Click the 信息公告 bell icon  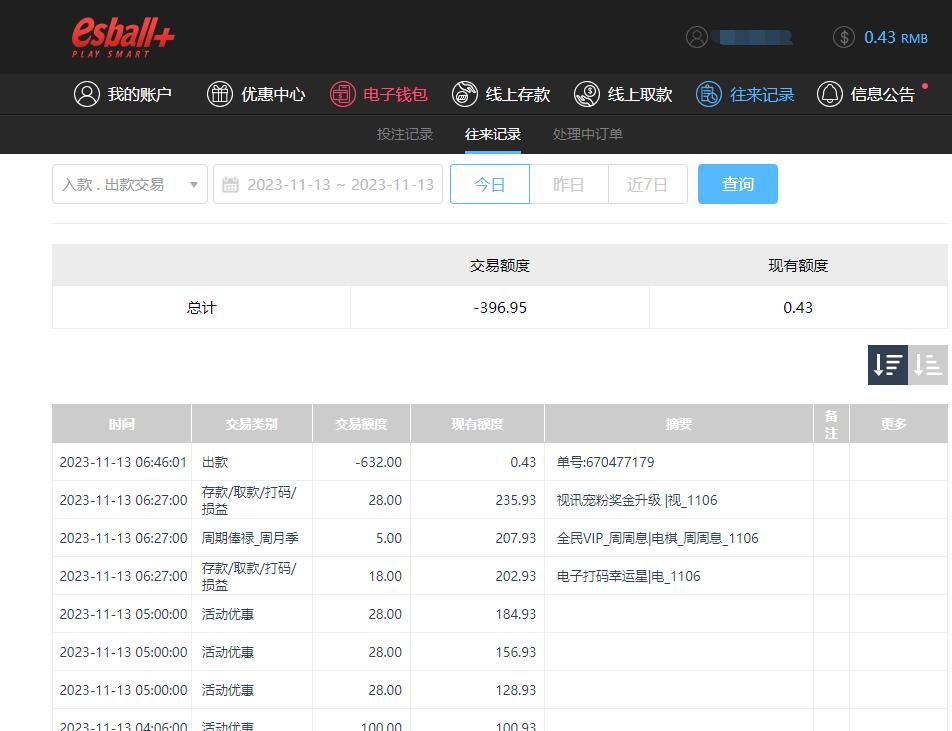coord(830,94)
